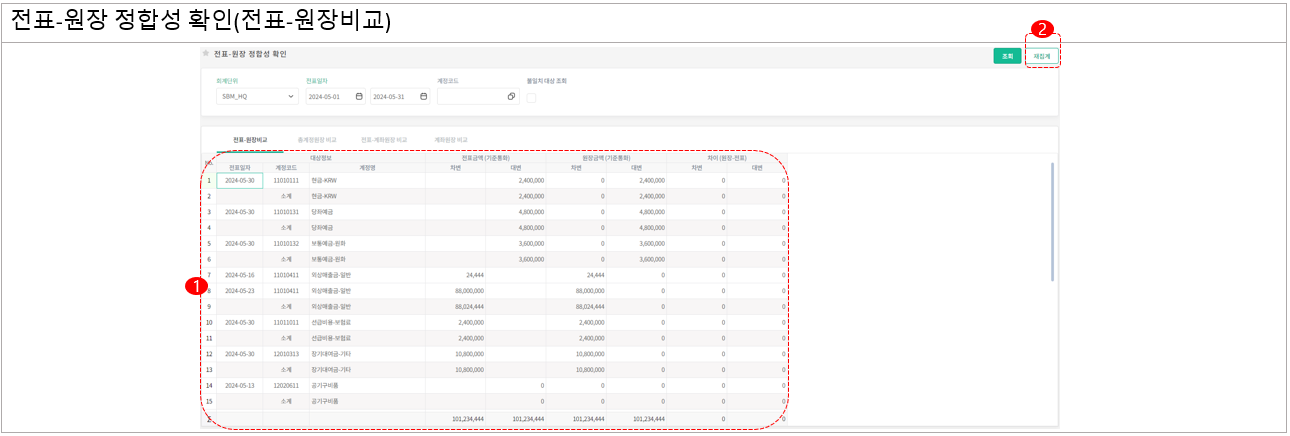
Task: Open the calendar for end date 2024-05-31
Action: coord(424,97)
